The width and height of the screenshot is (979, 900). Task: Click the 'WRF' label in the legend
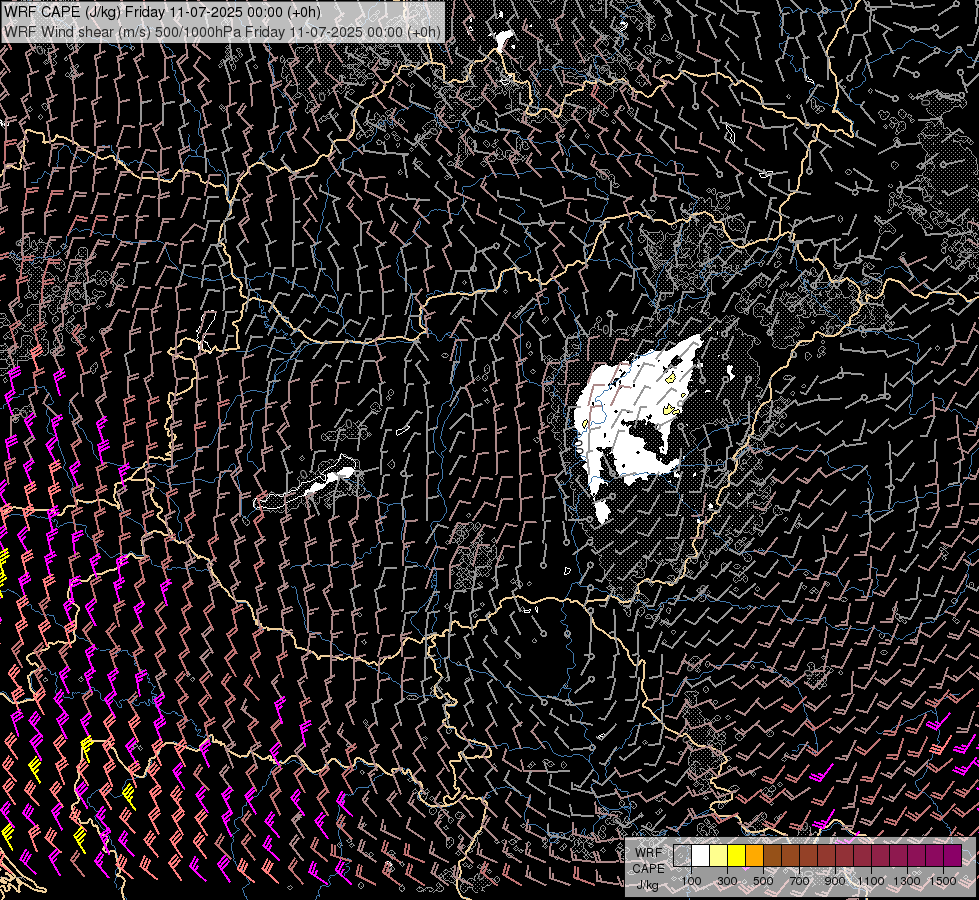point(649,853)
